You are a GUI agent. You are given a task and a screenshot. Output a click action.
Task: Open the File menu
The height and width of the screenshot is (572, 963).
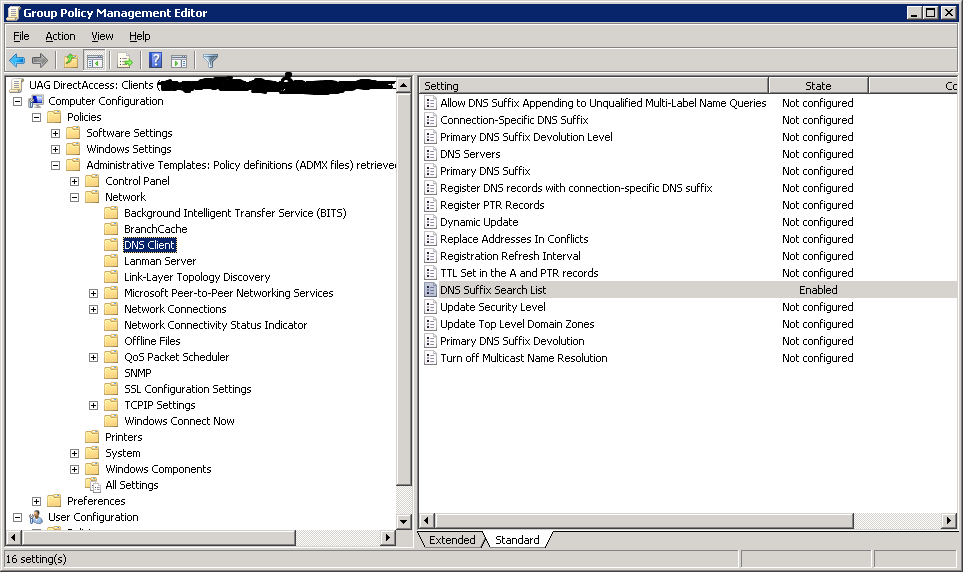pyautogui.click(x=21, y=36)
